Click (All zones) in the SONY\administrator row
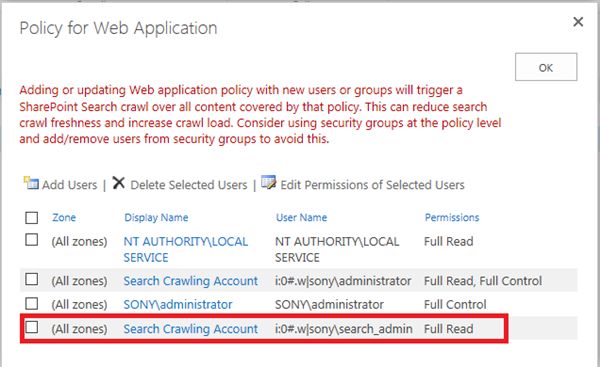600x367 pixels. [80, 305]
